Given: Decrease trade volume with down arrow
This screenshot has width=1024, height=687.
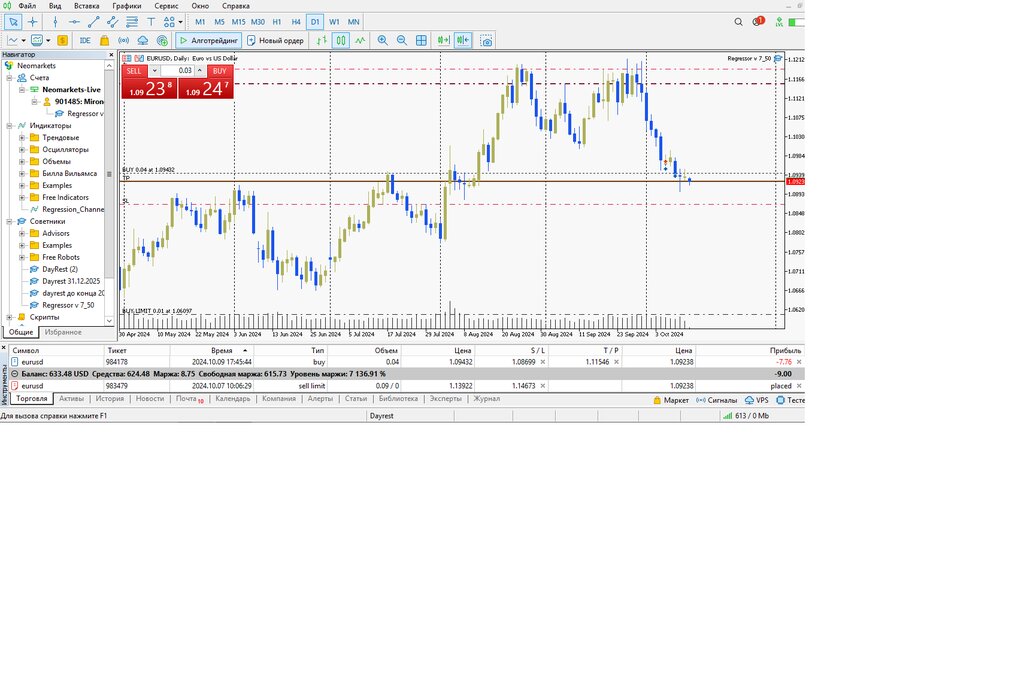Looking at the screenshot, I should point(154,71).
